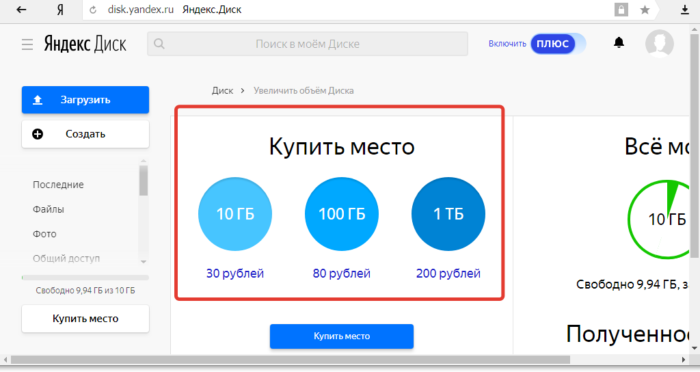Screen dimensions: 700x372
Task: Go back with the browser back arrow
Action: [x=21, y=10]
